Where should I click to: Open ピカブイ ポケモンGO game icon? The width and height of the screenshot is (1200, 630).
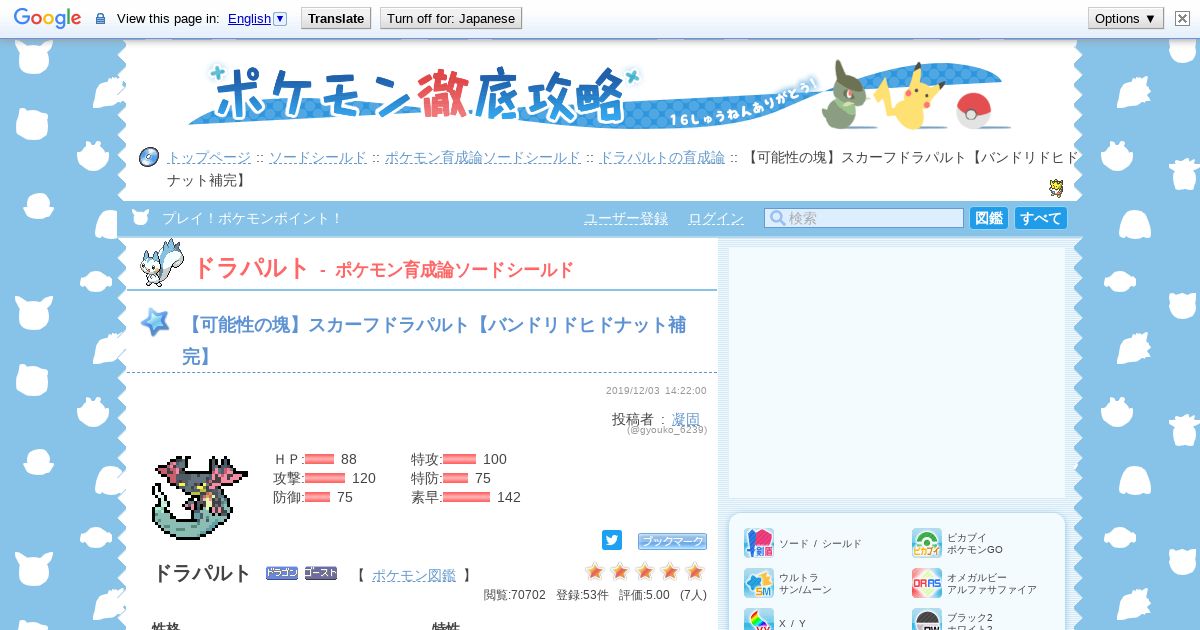coord(927,543)
